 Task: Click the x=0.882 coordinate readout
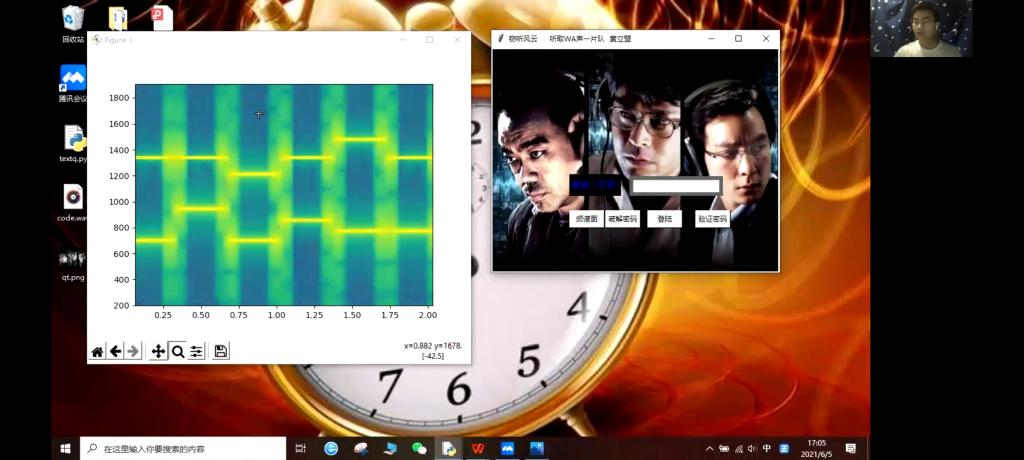coord(433,346)
